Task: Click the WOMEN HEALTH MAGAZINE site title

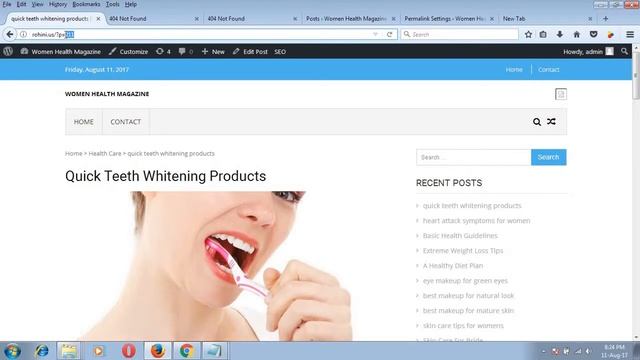Action: click(x=107, y=94)
